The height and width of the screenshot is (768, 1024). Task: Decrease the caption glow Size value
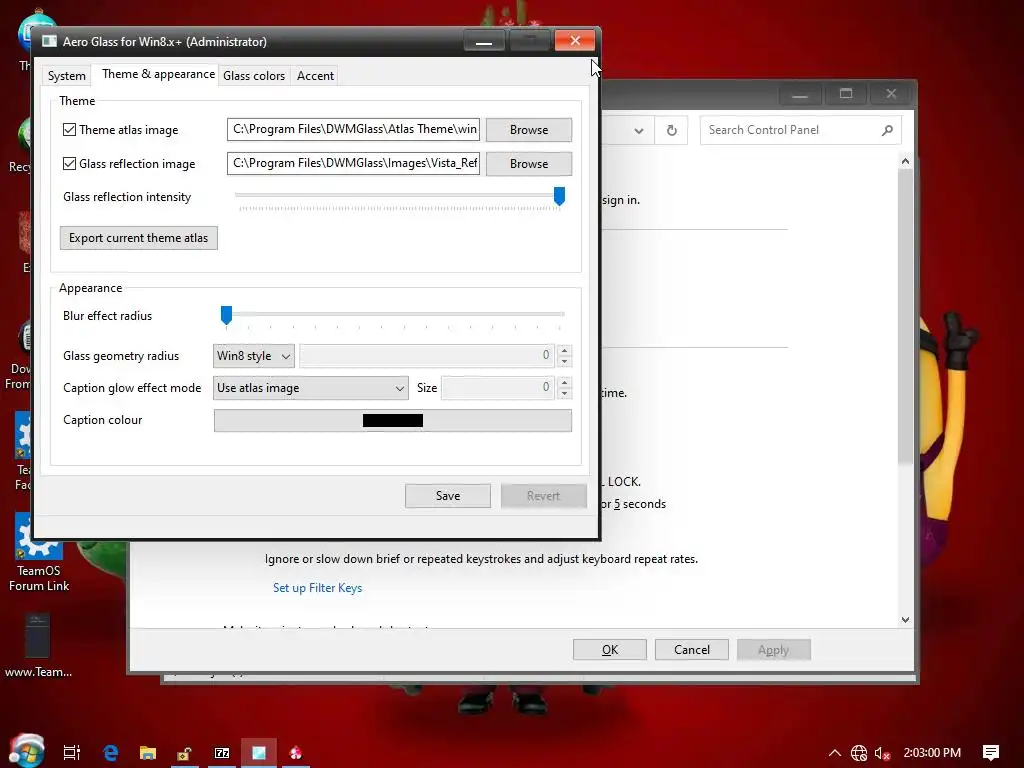coord(564,394)
